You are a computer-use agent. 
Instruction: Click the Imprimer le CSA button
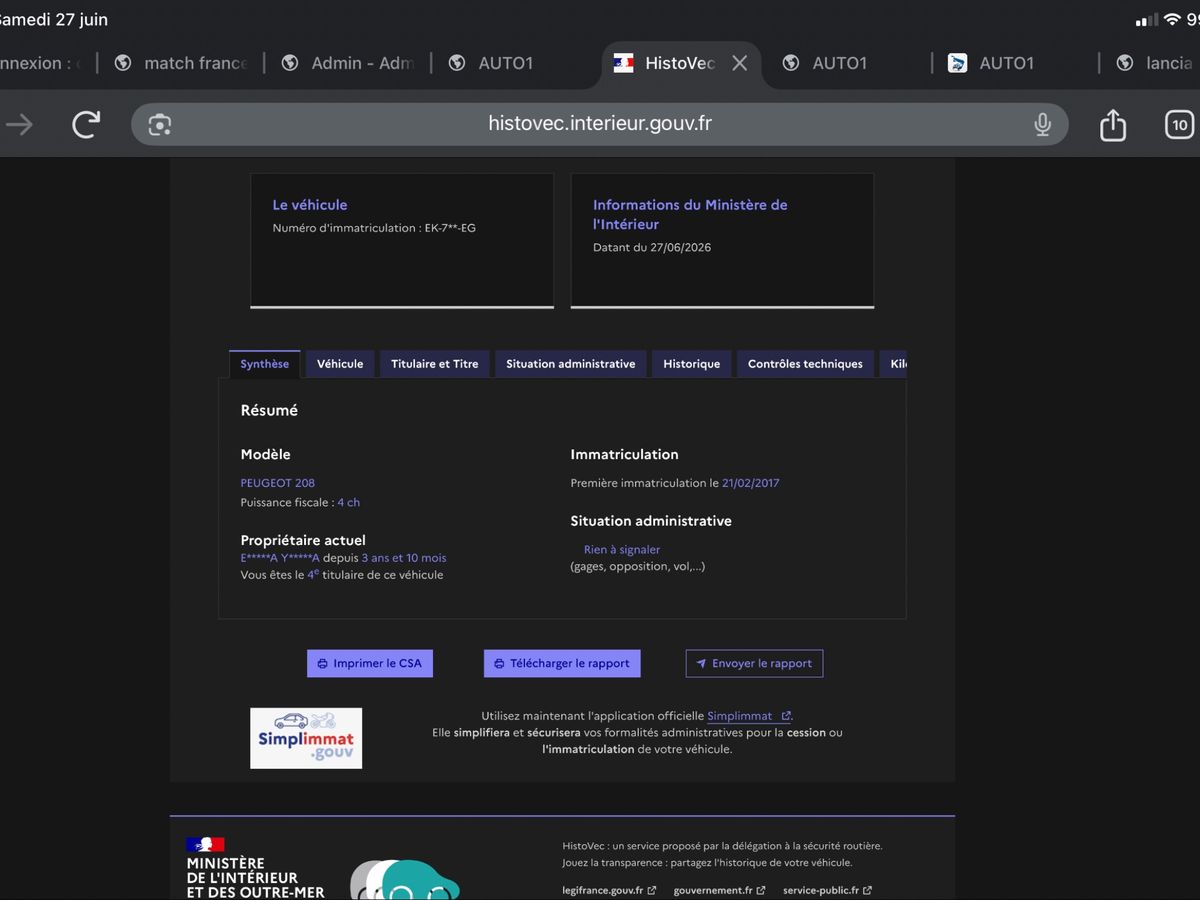coord(370,663)
